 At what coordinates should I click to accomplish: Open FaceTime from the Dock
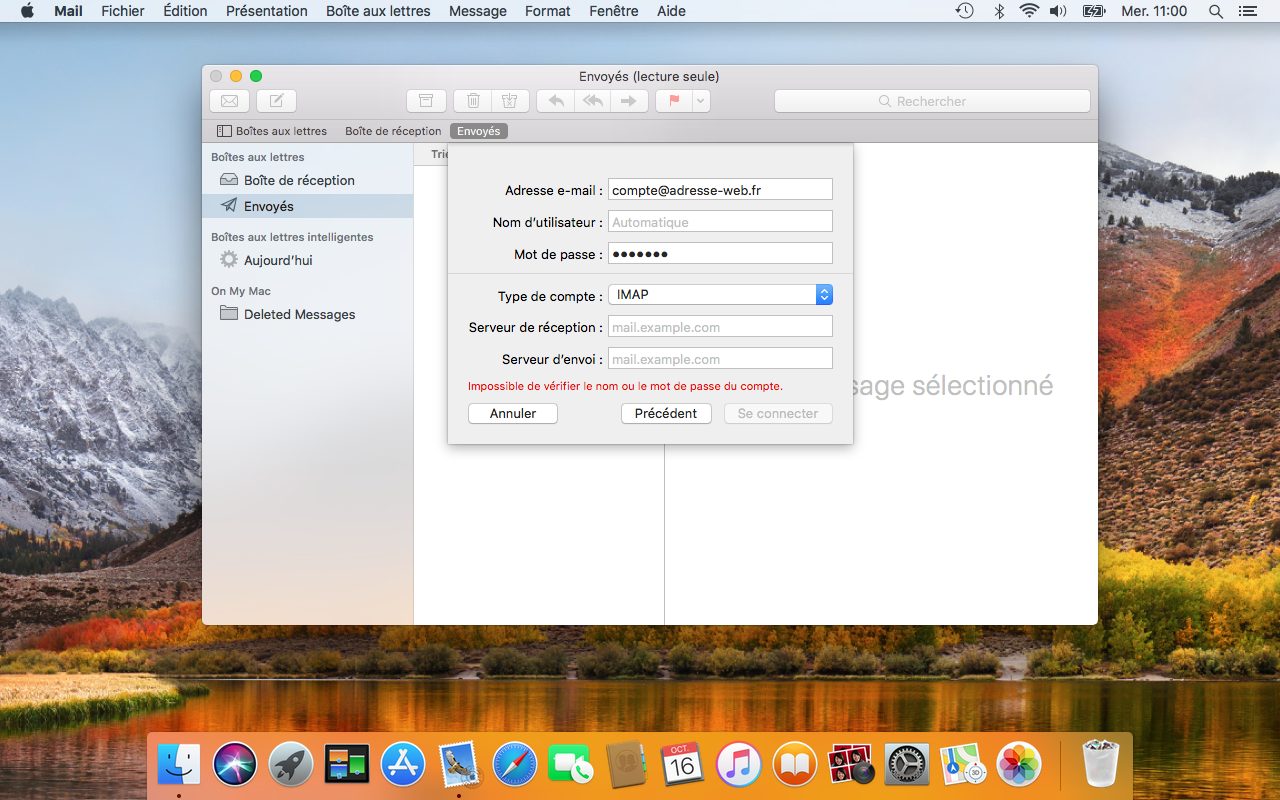(571, 765)
